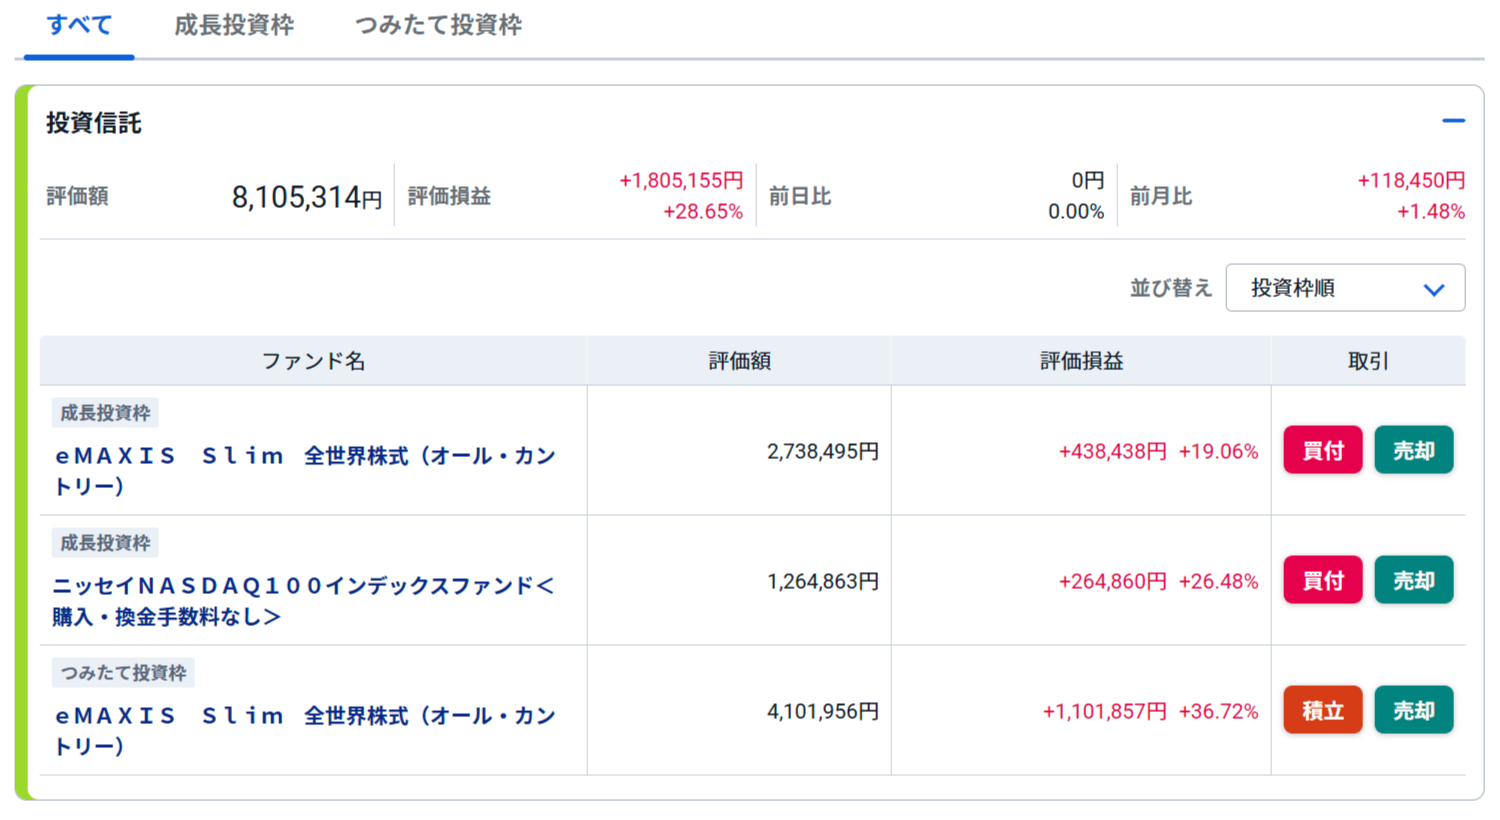Image resolution: width=1500 pixels, height=820 pixels.
Task: Open the 投資枠順 sort dropdown
Action: coord(1345,288)
